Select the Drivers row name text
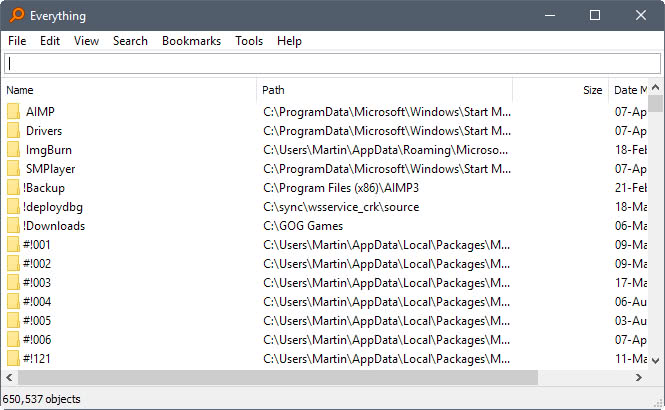 pos(44,131)
